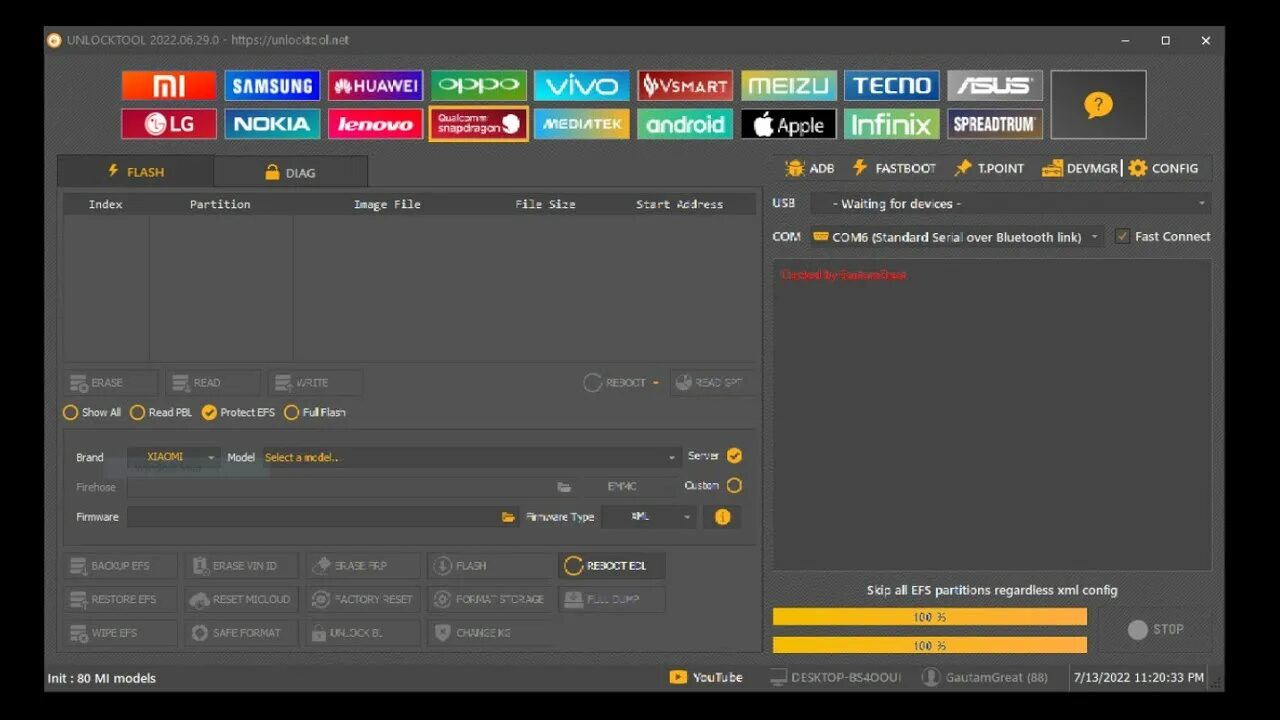Click the lower 100% progress bar
The image size is (1280, 720).
click(930, 645)
